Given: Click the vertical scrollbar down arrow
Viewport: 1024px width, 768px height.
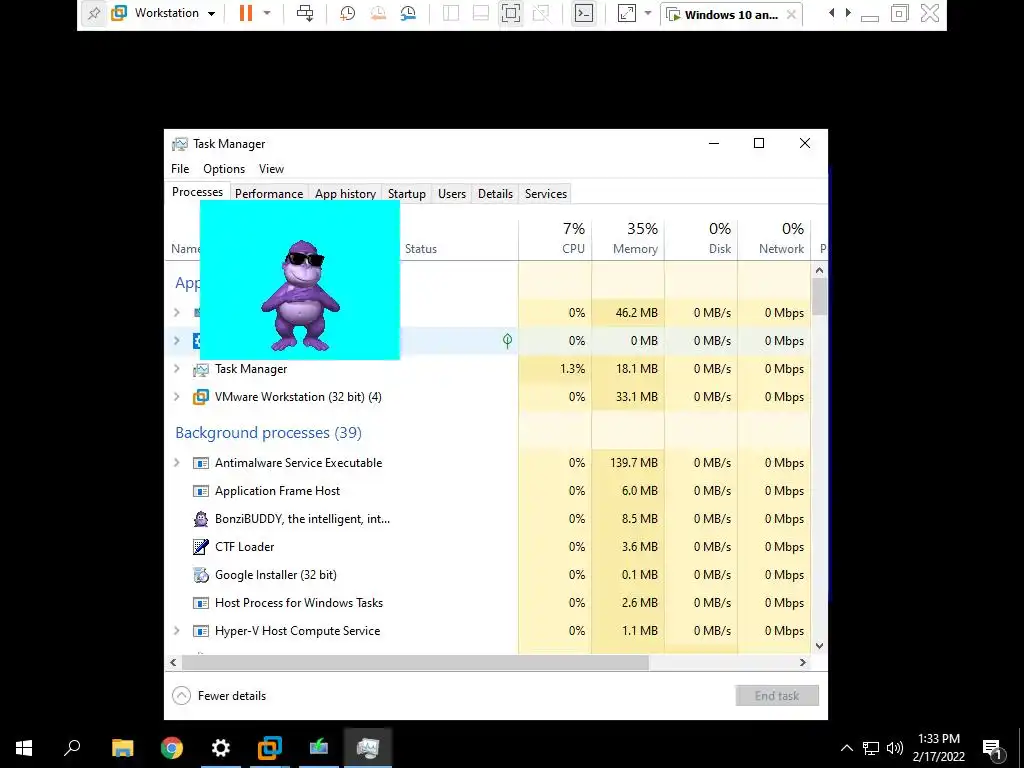Looking at the screenshot, I should pyautogui.click(x=820, y=646).
